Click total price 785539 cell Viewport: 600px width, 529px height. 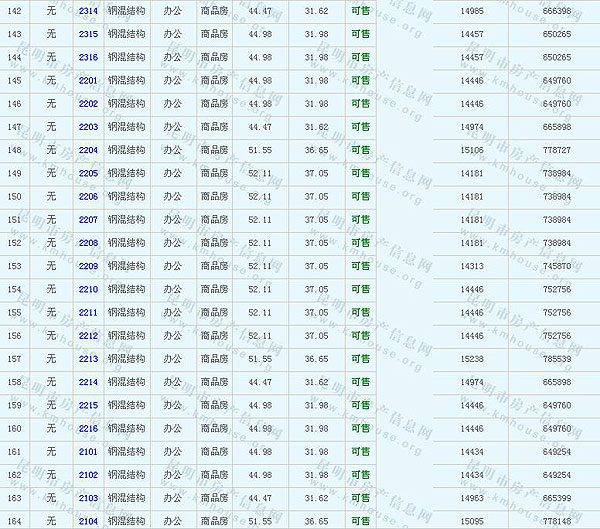[557, 358]
